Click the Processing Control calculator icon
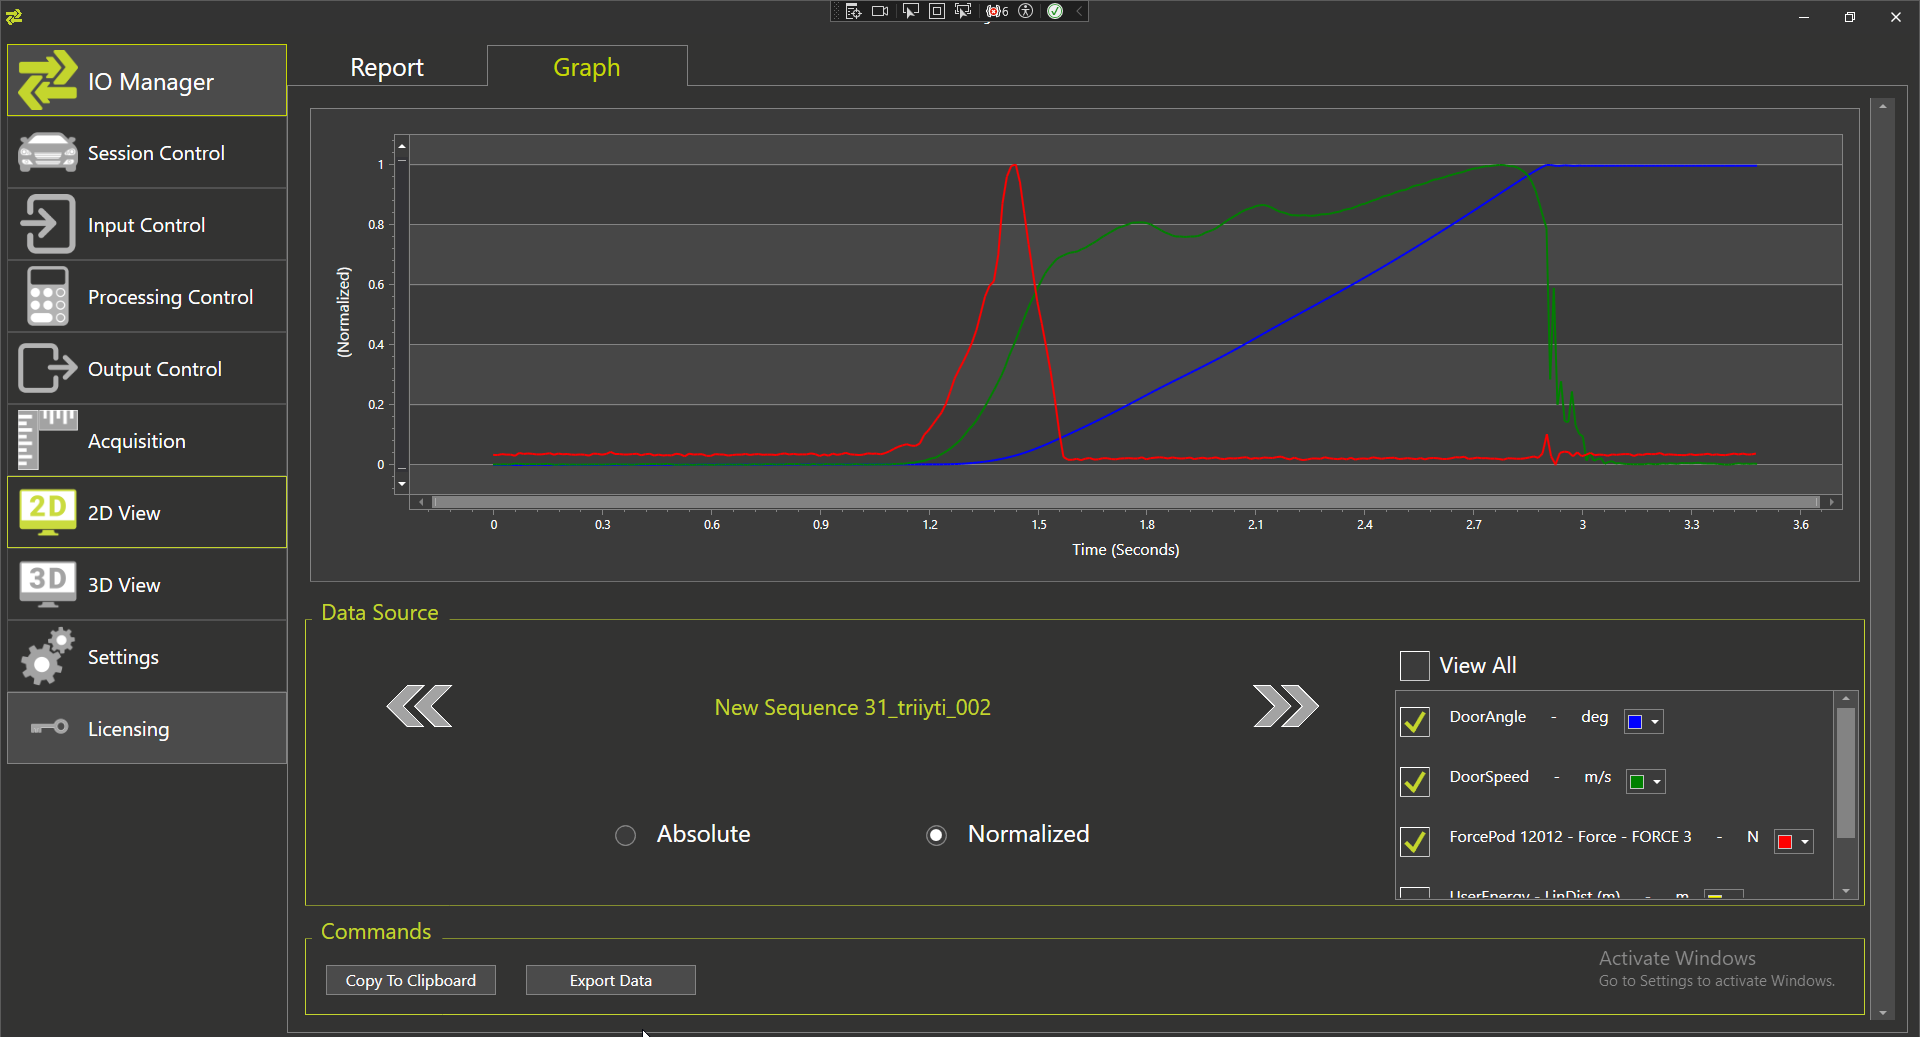Viewport: 1920px width, 1037px height. pos(47,297)
